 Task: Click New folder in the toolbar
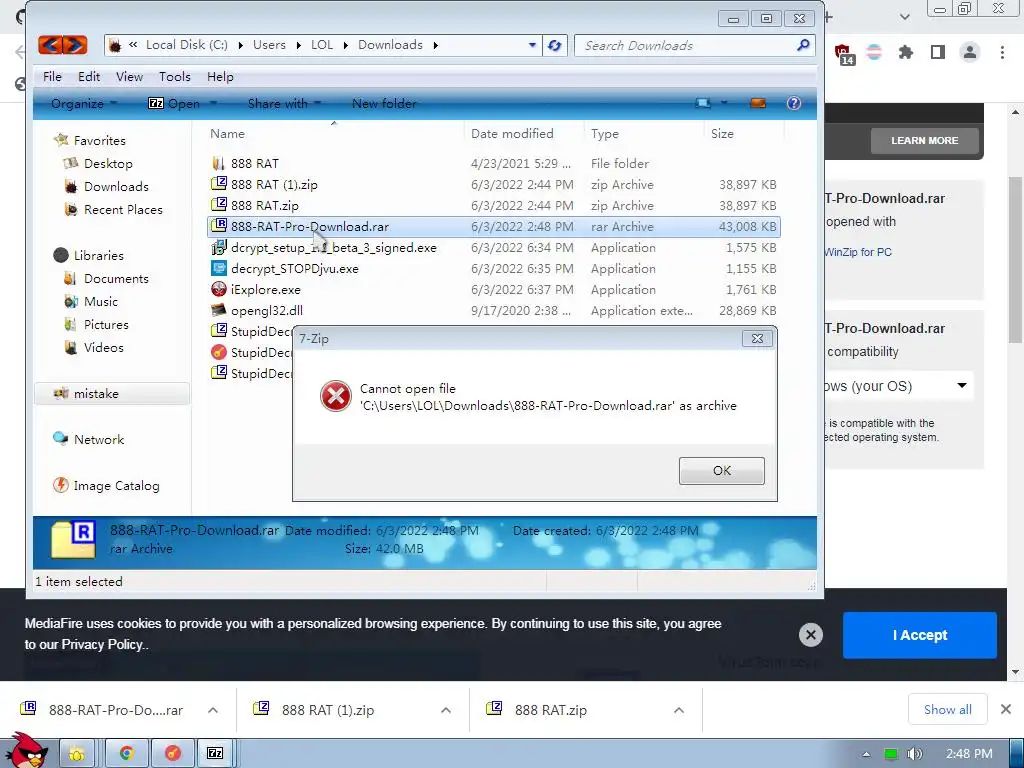pyautogui.click(x=384, y=103)
